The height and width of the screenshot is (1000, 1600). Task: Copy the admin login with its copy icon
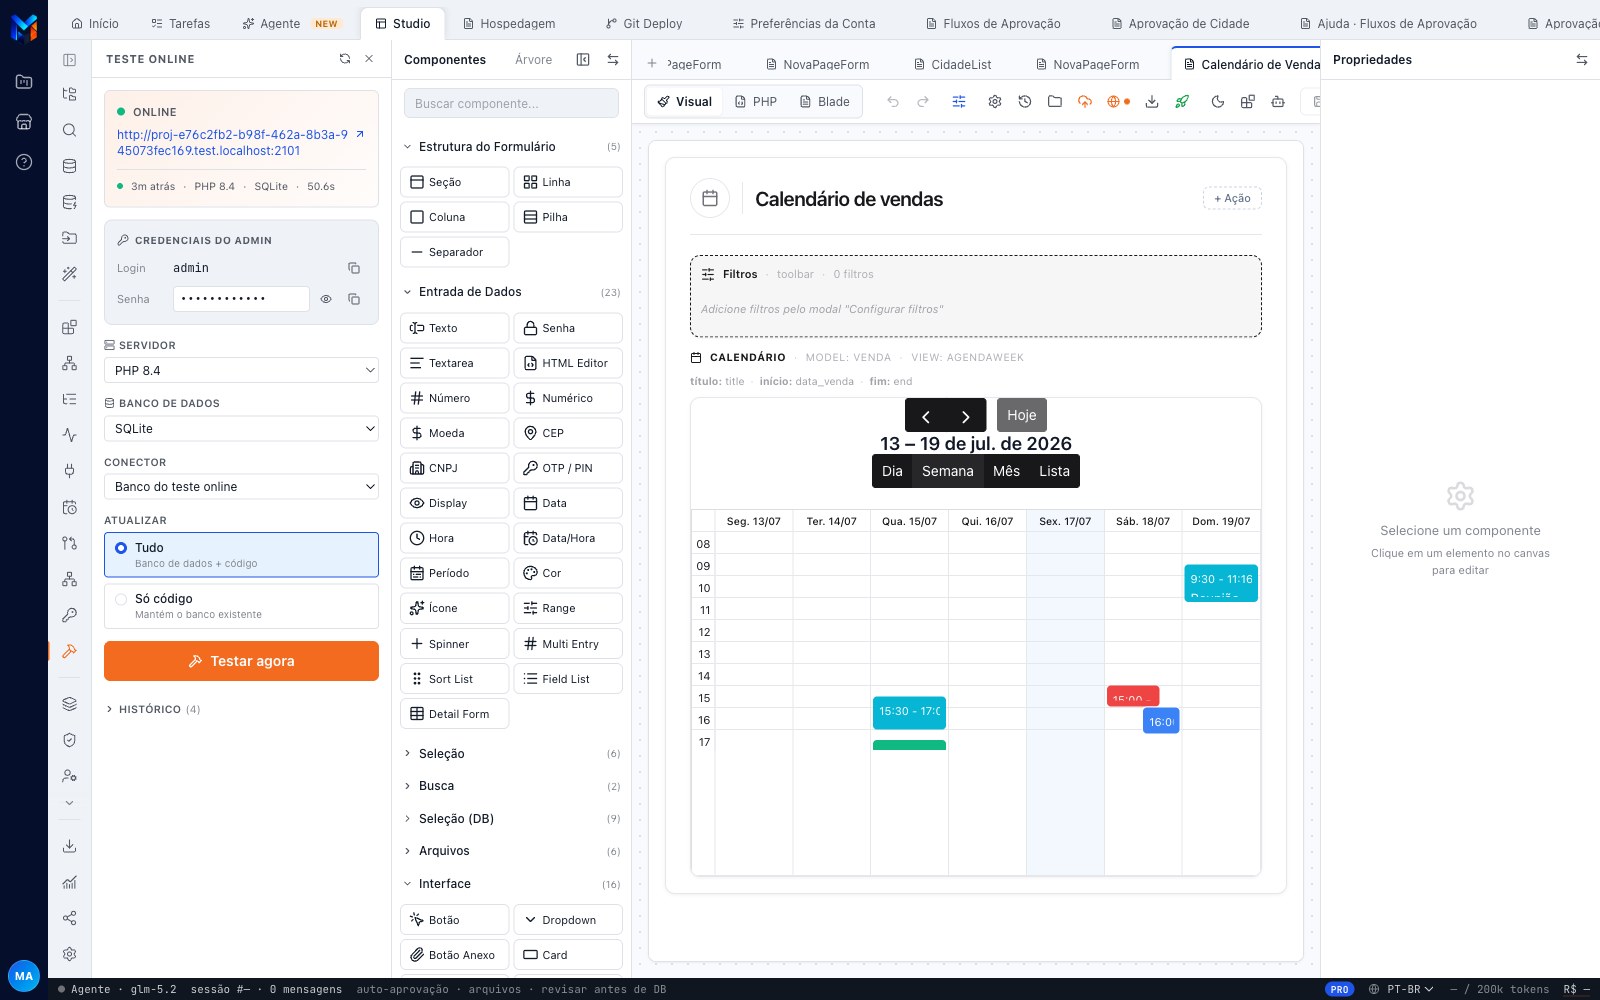coord(354,268)
